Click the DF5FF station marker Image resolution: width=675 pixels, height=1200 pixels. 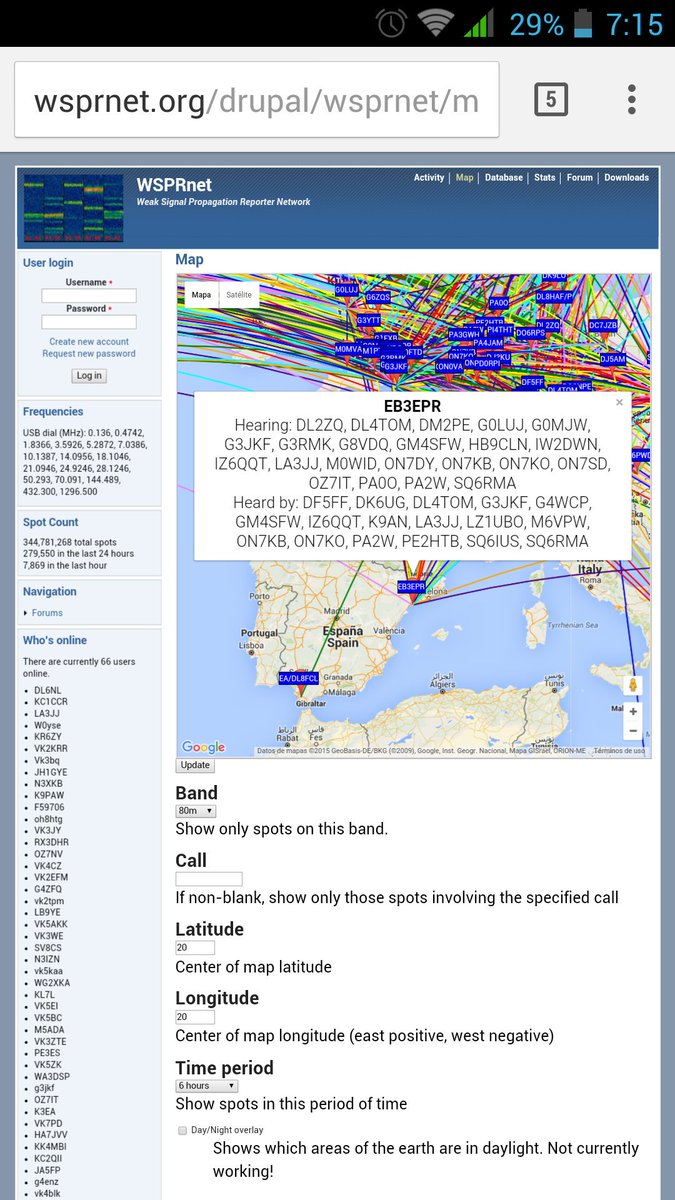coord(532,382)
